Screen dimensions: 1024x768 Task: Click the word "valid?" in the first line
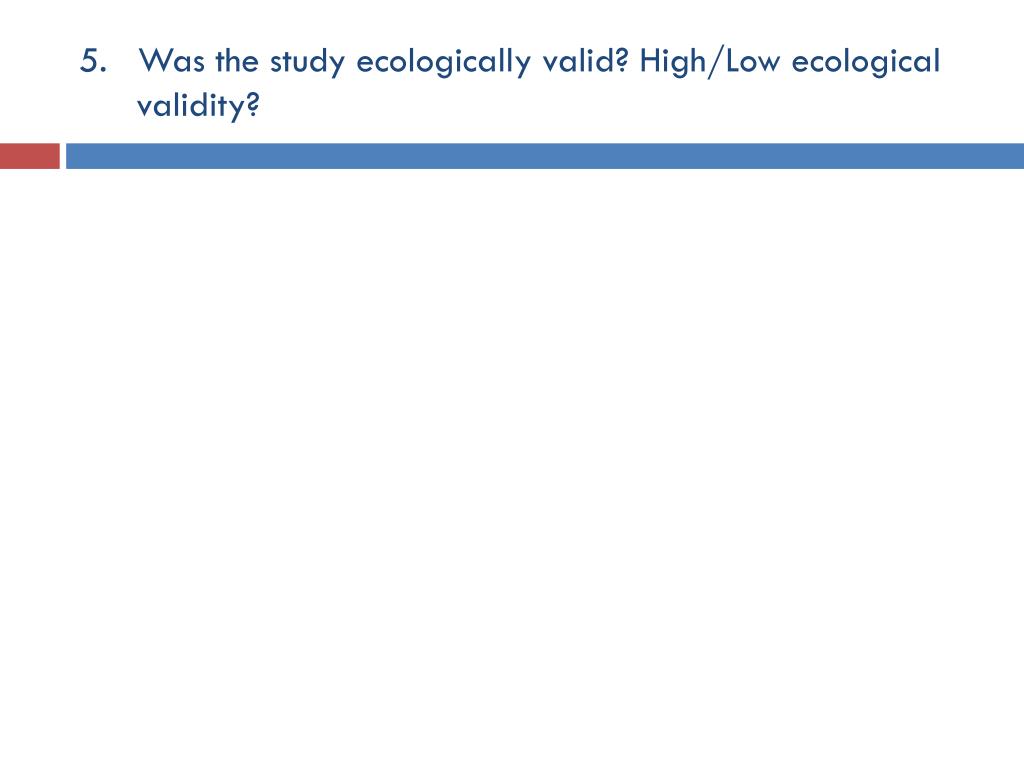[x=585, y=61]
